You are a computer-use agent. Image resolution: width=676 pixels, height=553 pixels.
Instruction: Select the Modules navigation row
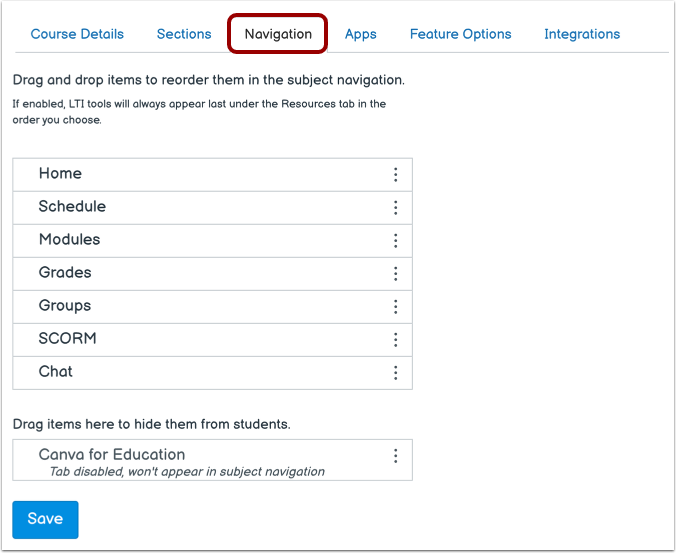point(69,240)
